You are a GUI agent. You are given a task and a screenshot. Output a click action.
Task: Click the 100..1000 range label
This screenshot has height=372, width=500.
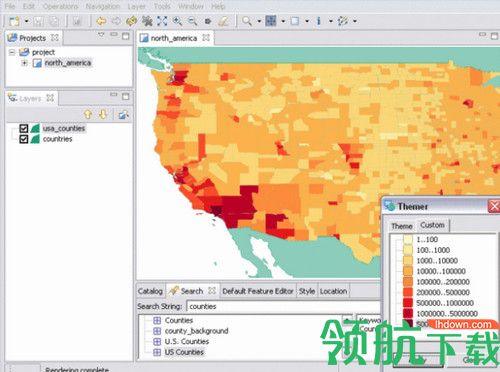coord(433,250)
